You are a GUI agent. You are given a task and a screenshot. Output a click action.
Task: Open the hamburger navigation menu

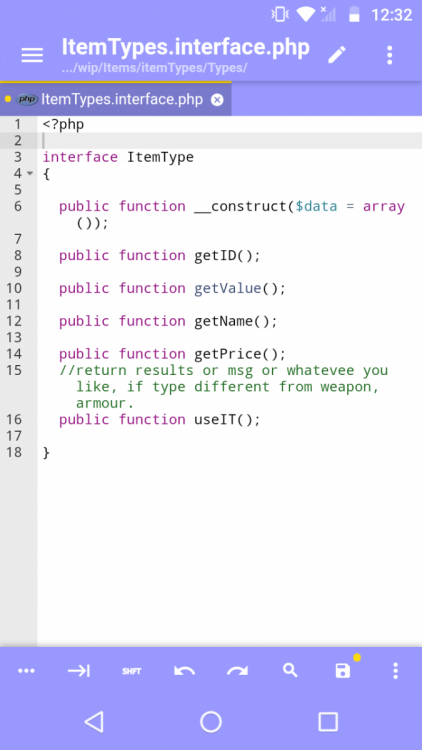coord(32,55)
